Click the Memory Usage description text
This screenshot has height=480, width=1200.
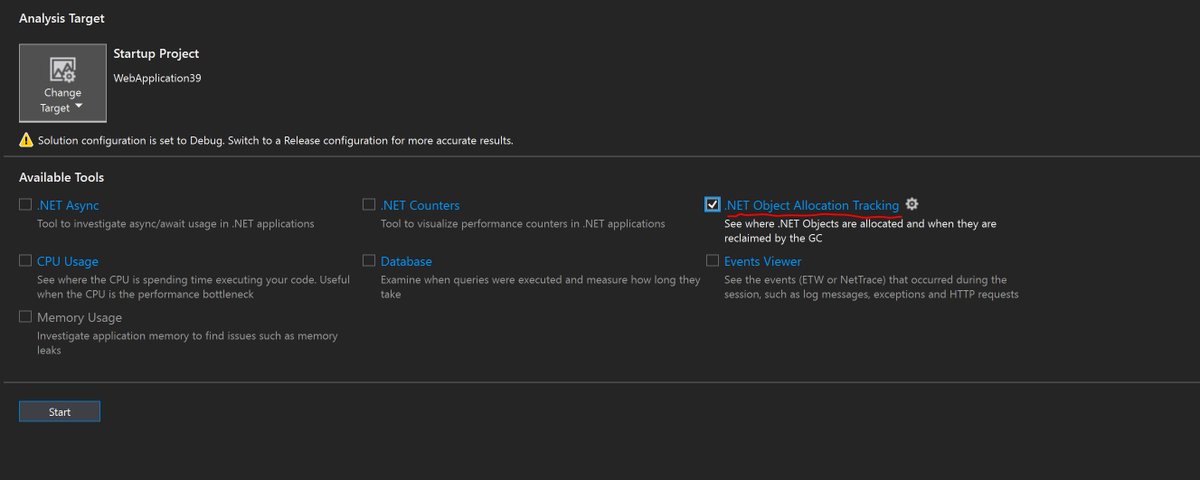(187, 342)
